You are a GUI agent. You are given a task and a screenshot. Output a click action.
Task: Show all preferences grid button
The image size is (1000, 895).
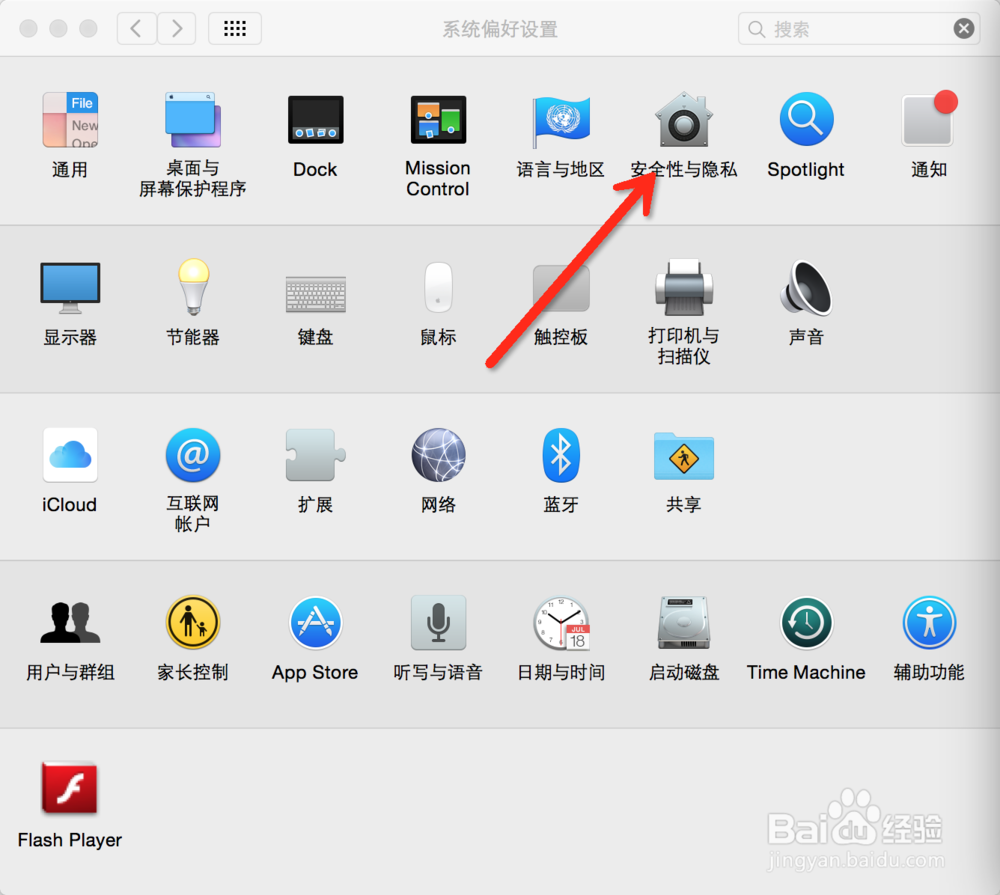(235, 29)
